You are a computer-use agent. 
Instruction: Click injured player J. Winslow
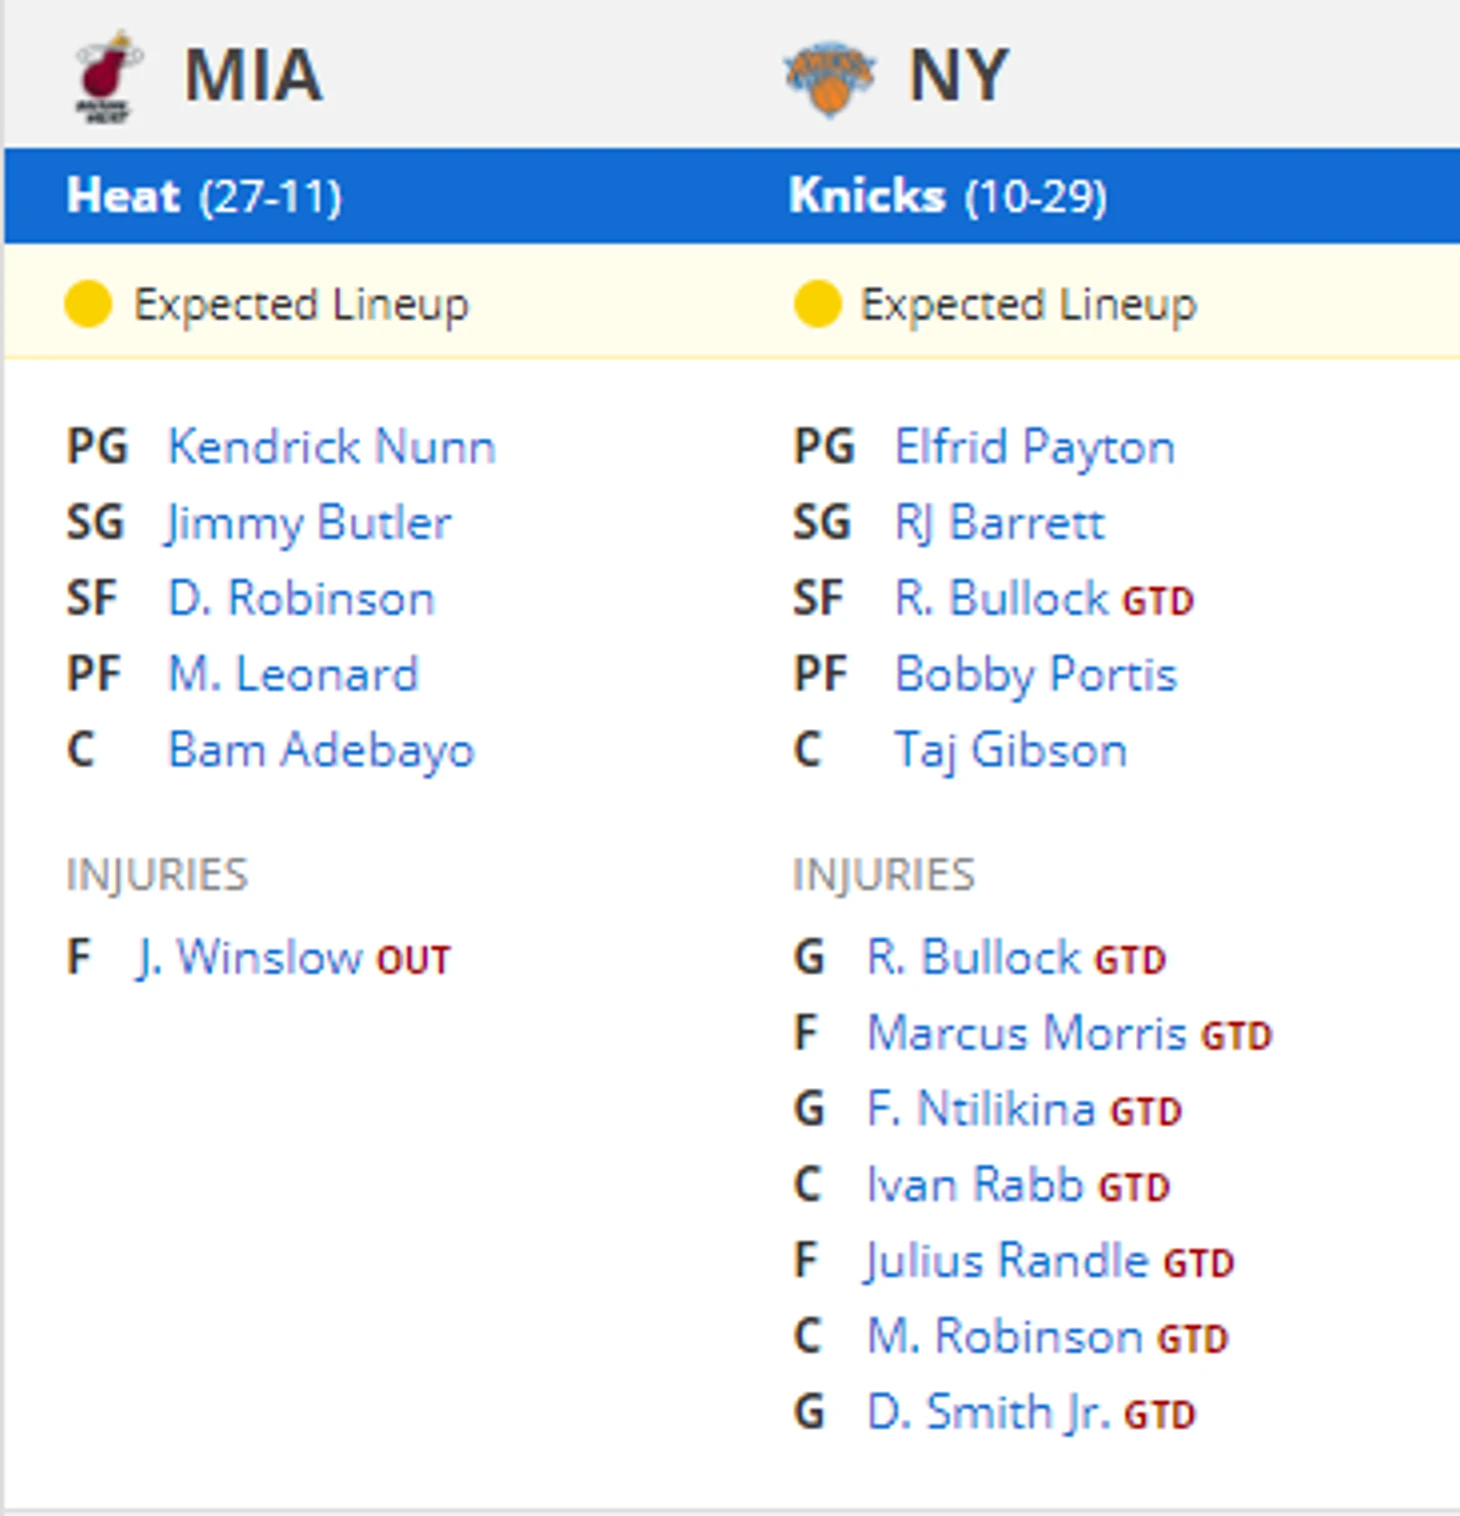point(249,958)
